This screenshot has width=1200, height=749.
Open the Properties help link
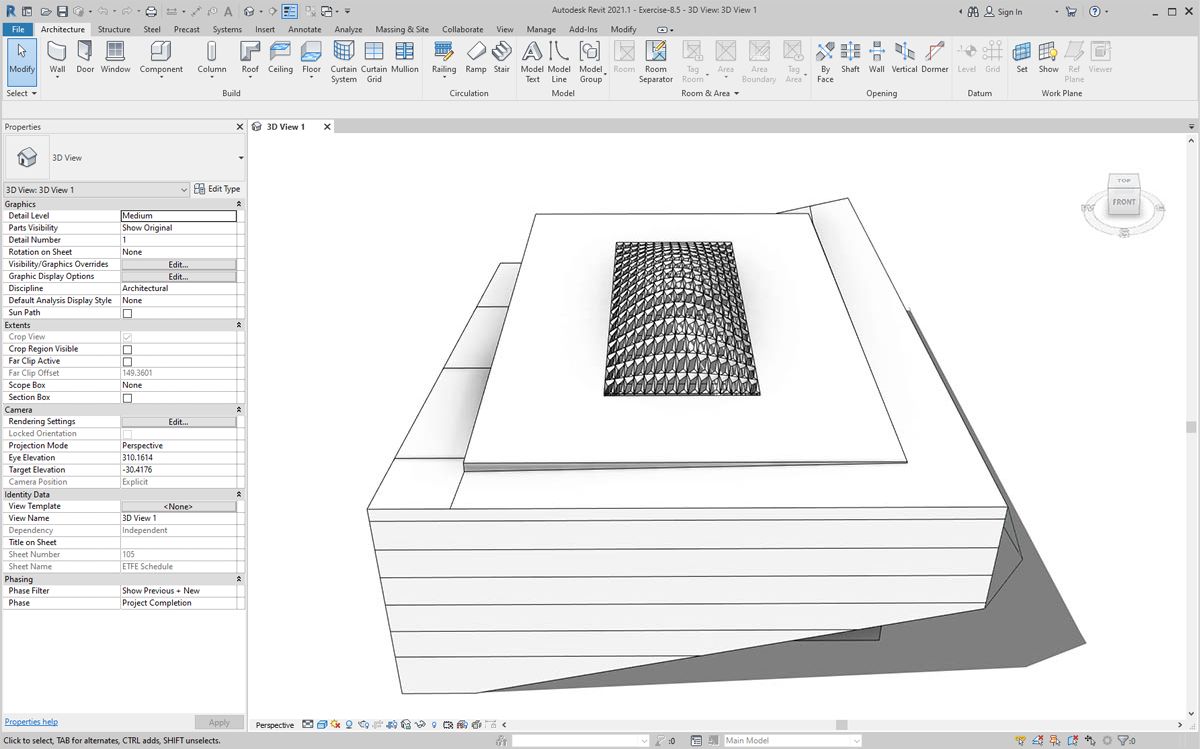[x=31, y=721]
